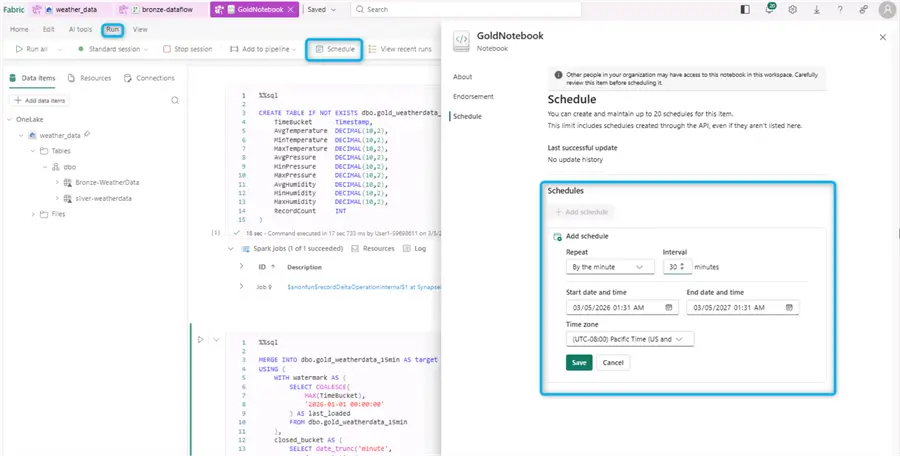The height and width of the screenshot is (456, 900).
Task: Close the GoldNotebook tab
Action: coord(290,9)
